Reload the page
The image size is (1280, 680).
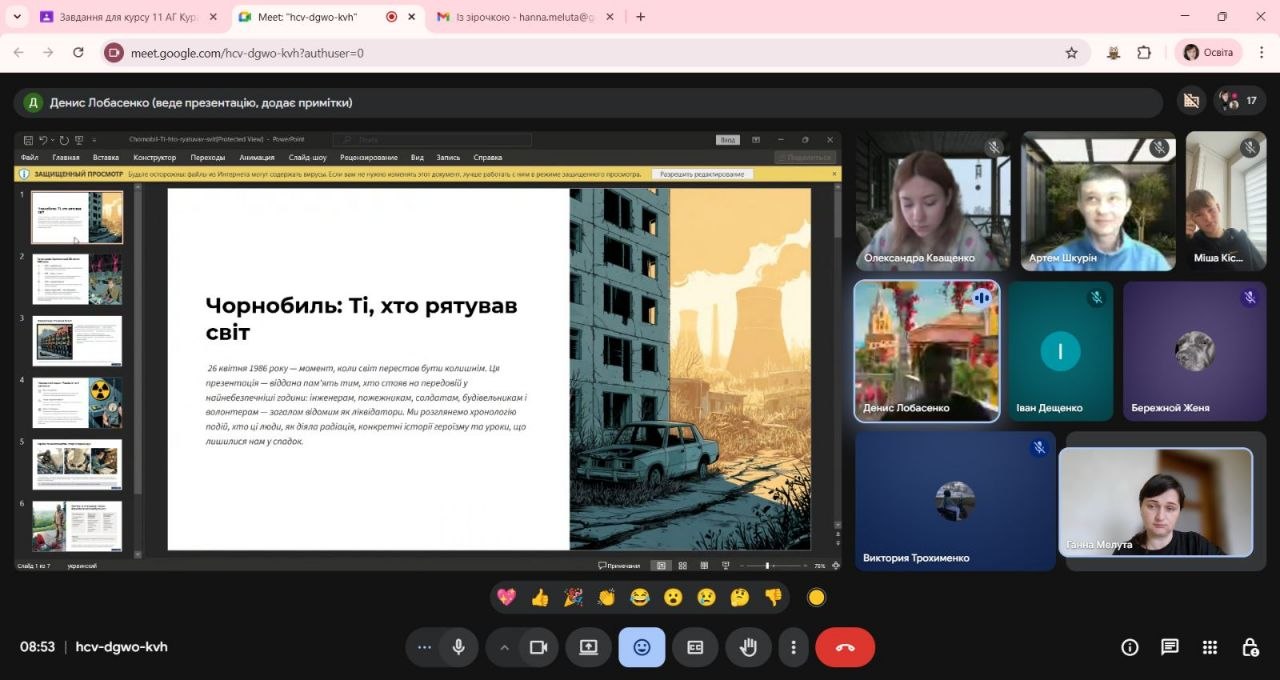click(x=79, y=53)
